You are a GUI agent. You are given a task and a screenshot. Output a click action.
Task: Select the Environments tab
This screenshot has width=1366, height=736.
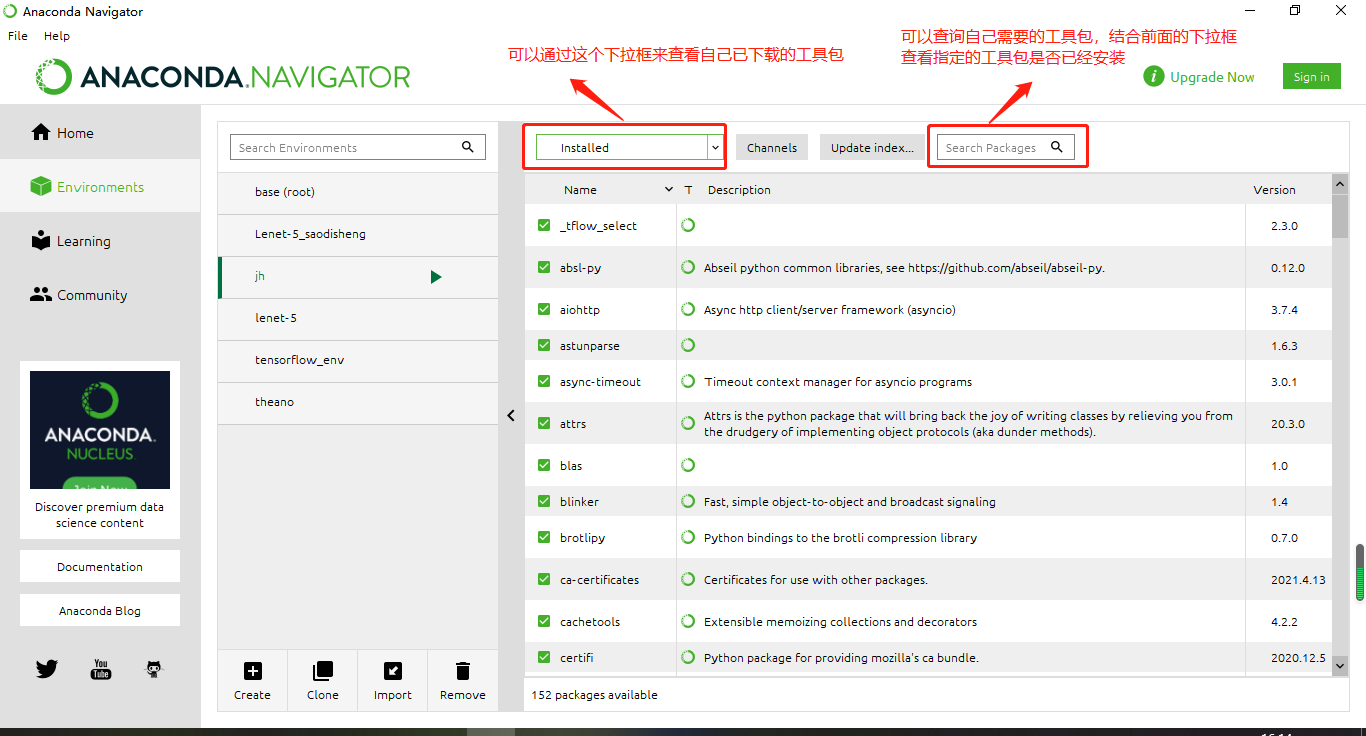100,186
